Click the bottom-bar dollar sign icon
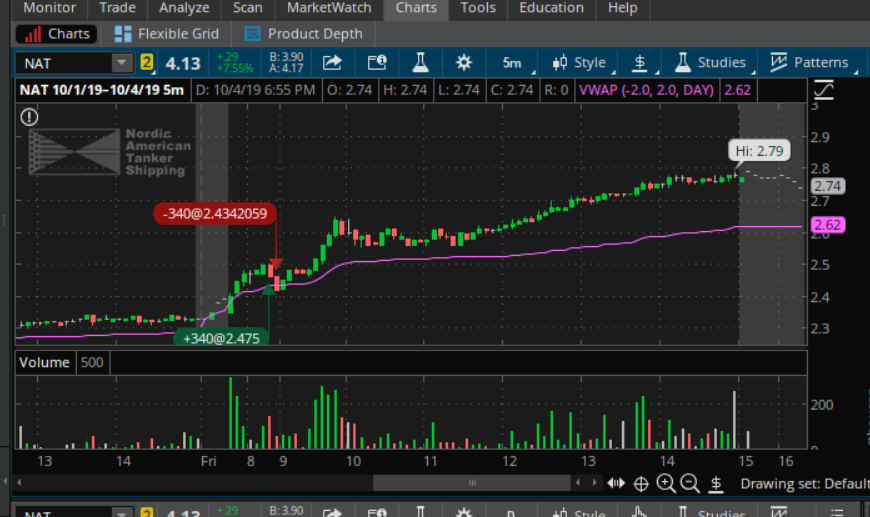The image size is (870, 517). click(x=716, y=484)
